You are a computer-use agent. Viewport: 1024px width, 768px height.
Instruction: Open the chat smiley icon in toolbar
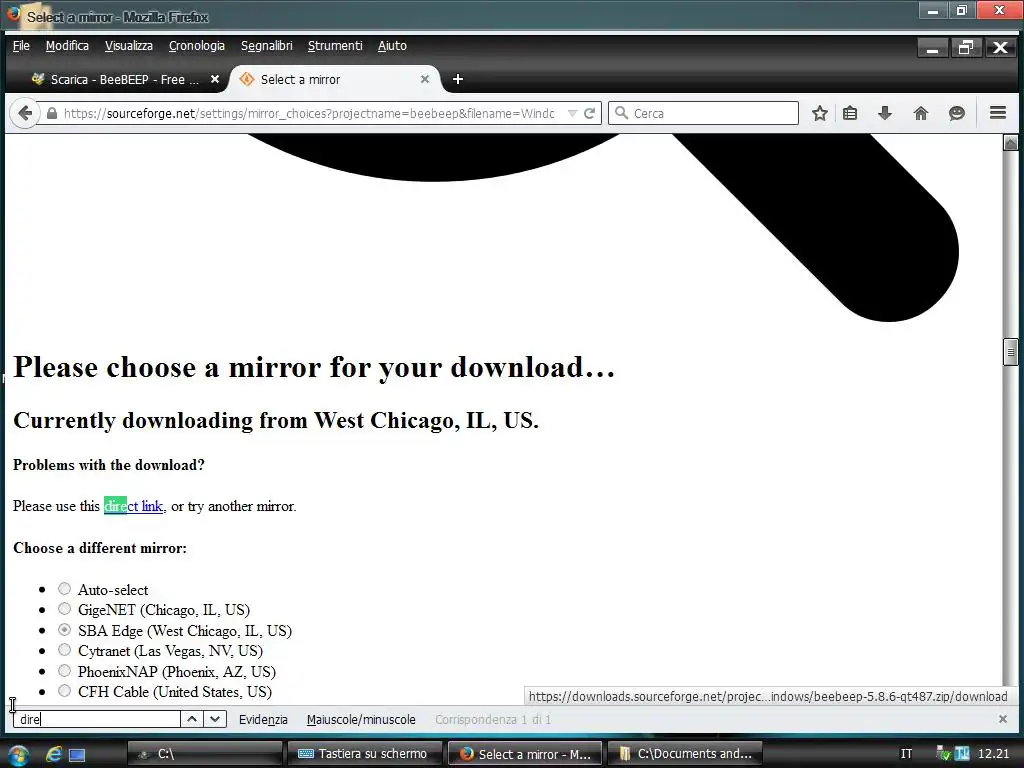pos(957,113)
